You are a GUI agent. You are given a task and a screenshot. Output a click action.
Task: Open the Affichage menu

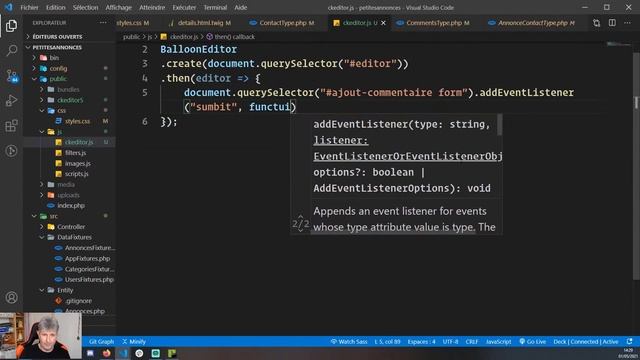118,7
